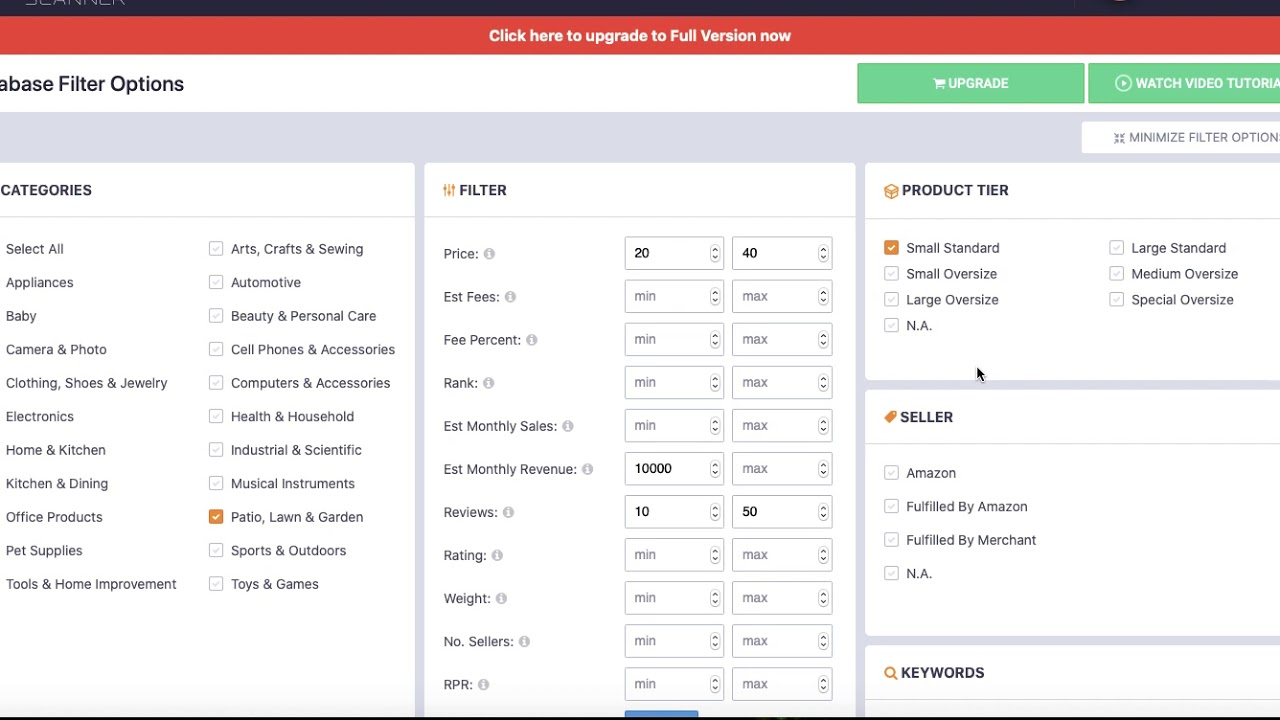
Task: Uncheck the Small Standard product tier
Action: (891, 248)
